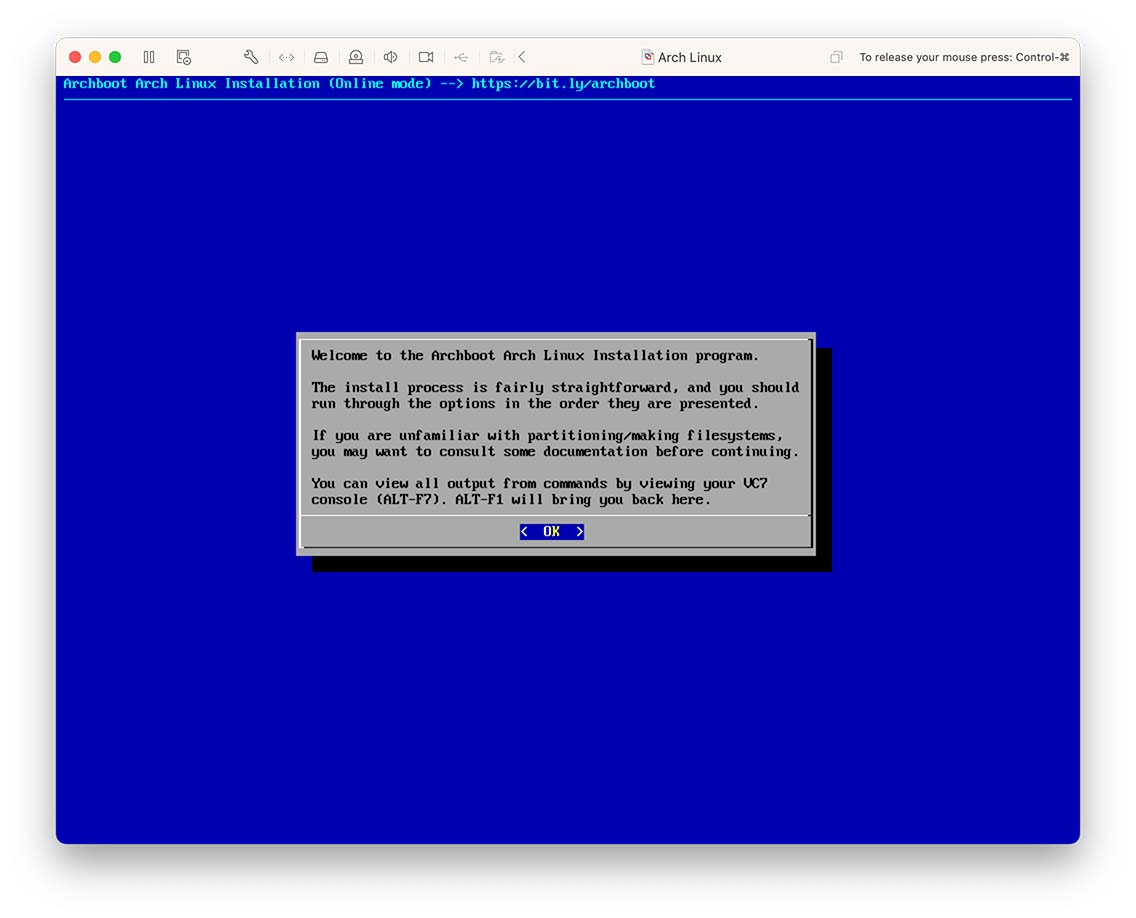Click the 'Archboot Arch Linux Installation (Online mode)' header
This screenshot has height=918, width=1136.
tap(247, 84)
